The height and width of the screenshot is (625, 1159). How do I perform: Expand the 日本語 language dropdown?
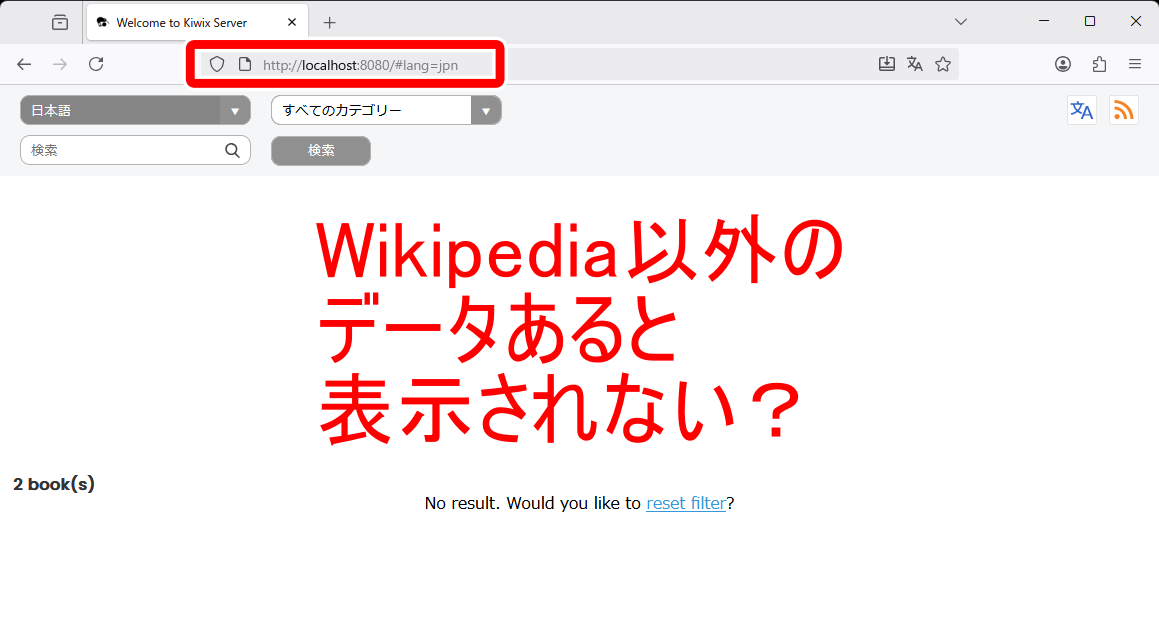(x=135, y=110)
